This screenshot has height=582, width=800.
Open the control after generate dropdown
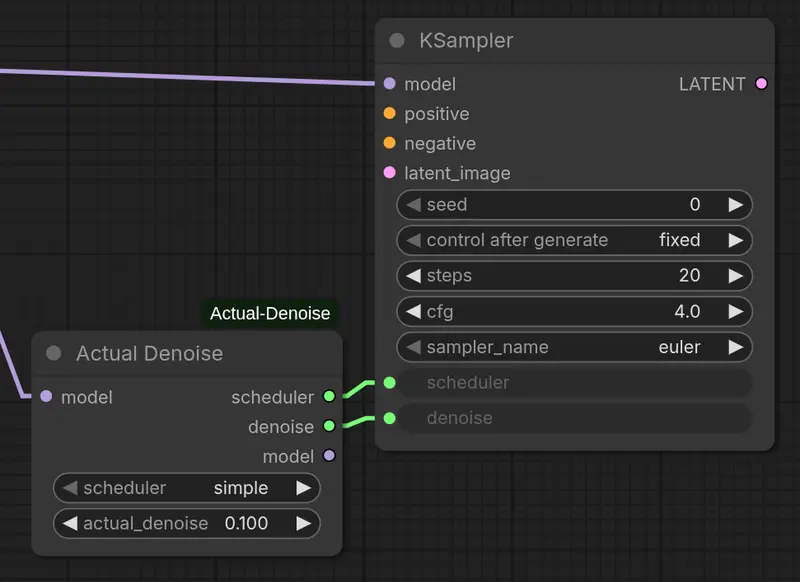pyautogui.click(x=574, y=240)
